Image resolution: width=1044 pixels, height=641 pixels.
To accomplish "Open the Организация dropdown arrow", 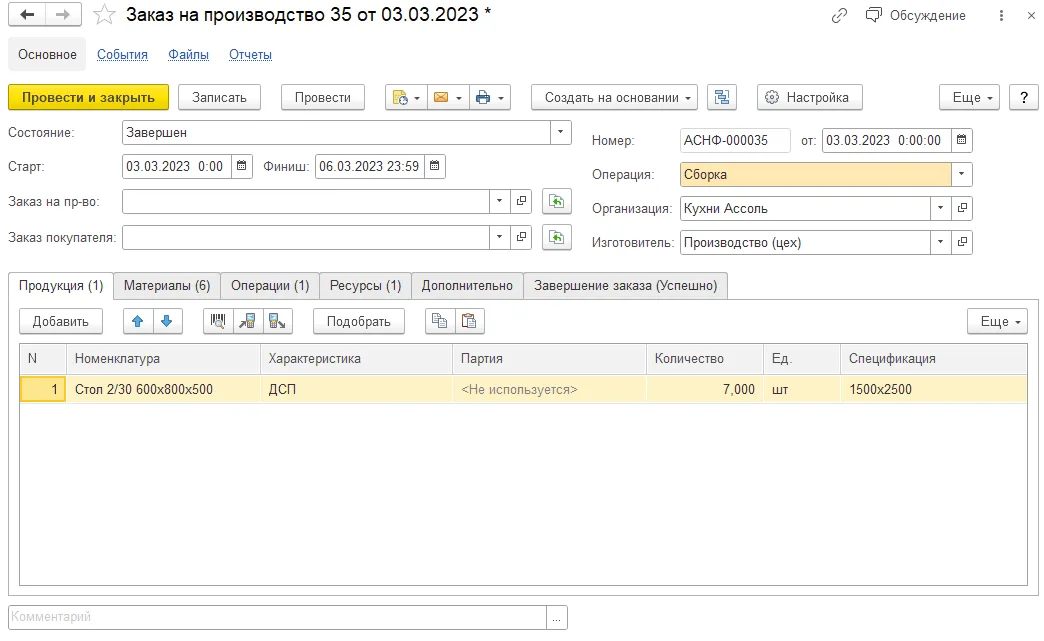I will (940, 208).
